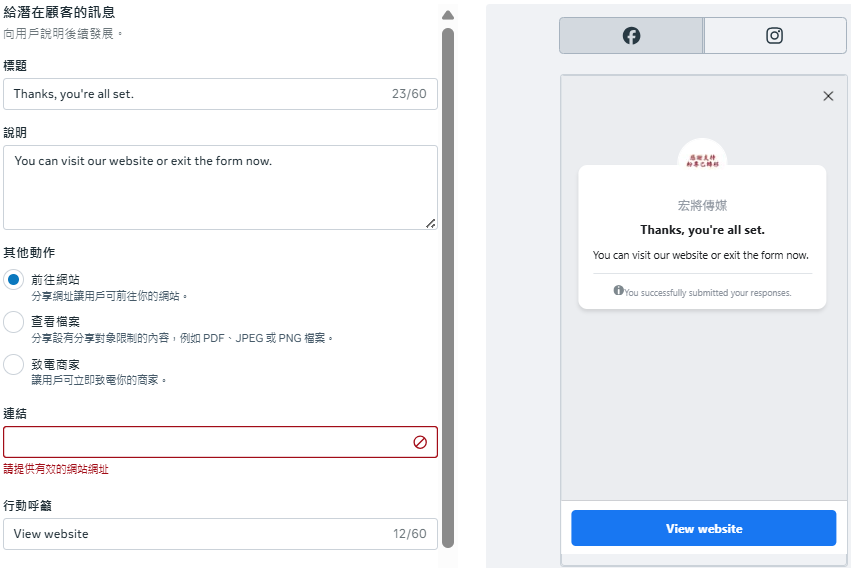
Task: Click the 請提供有效的網站網址 error message
Action: tap(56, 469)
